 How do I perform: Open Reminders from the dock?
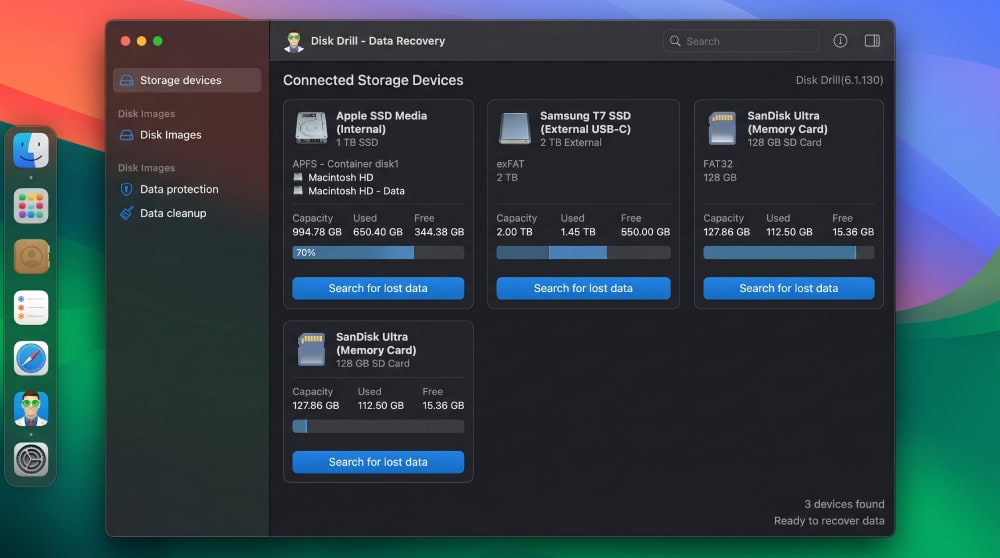(31, 307)
